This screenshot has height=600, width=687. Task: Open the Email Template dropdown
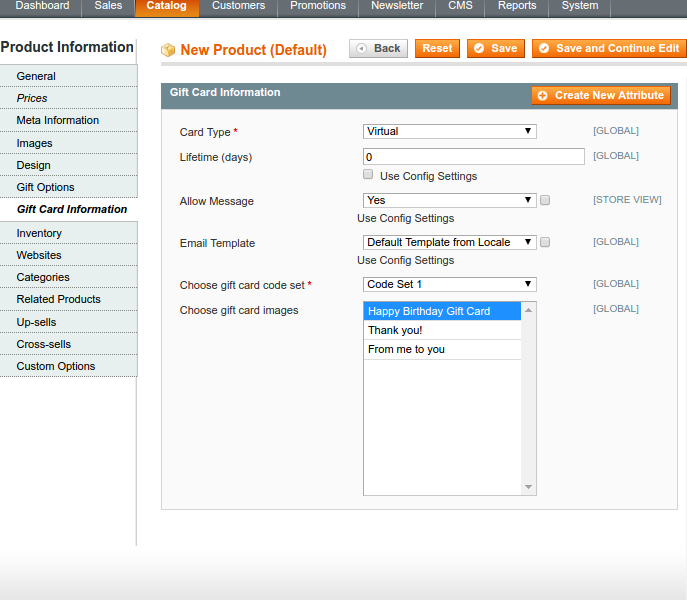coord(449,242)
